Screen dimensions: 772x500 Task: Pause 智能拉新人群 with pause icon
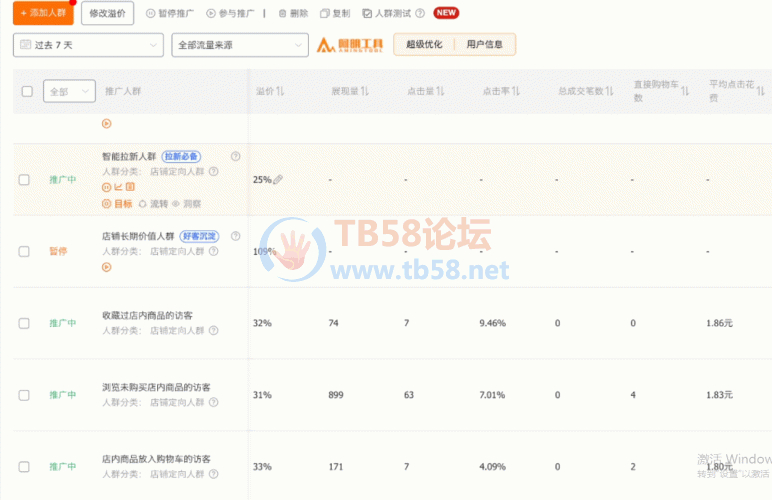point(106,186)
